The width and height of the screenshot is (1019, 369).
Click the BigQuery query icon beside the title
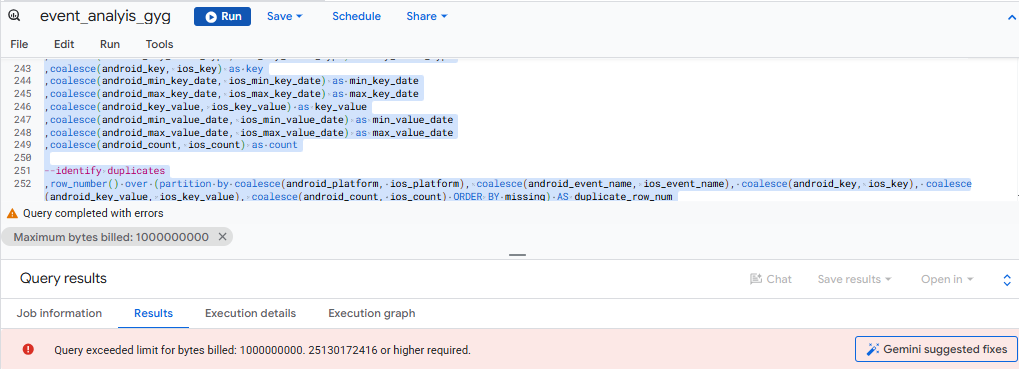click(14, 16)
